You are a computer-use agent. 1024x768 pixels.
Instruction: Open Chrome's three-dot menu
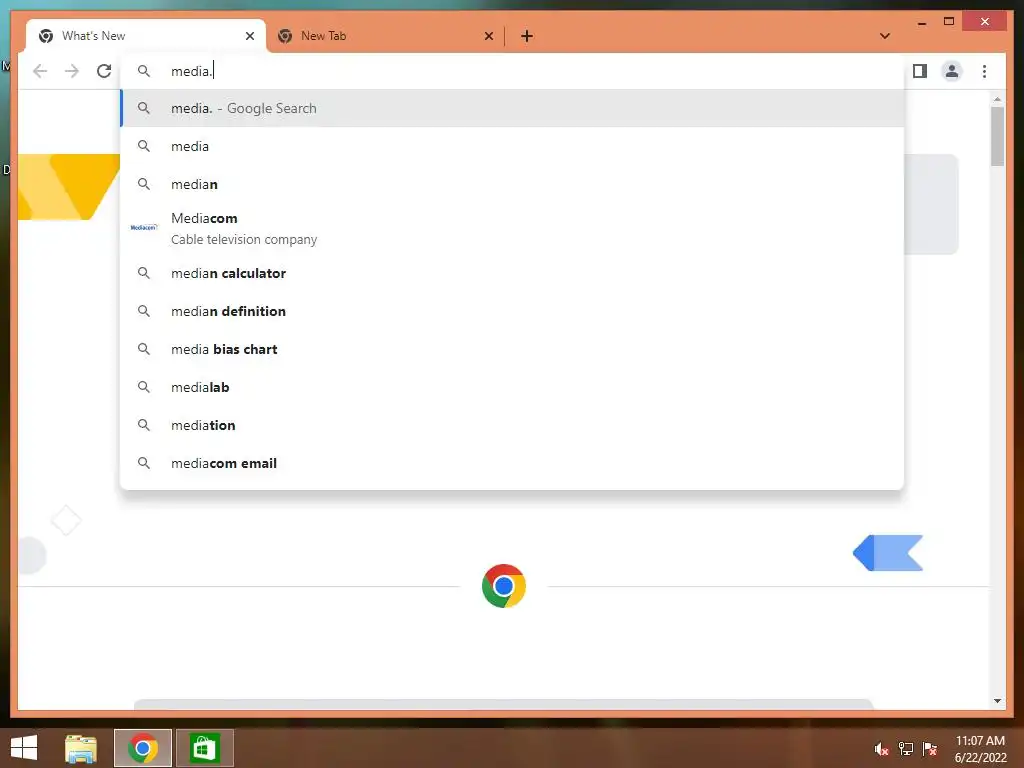pos(984,71)
